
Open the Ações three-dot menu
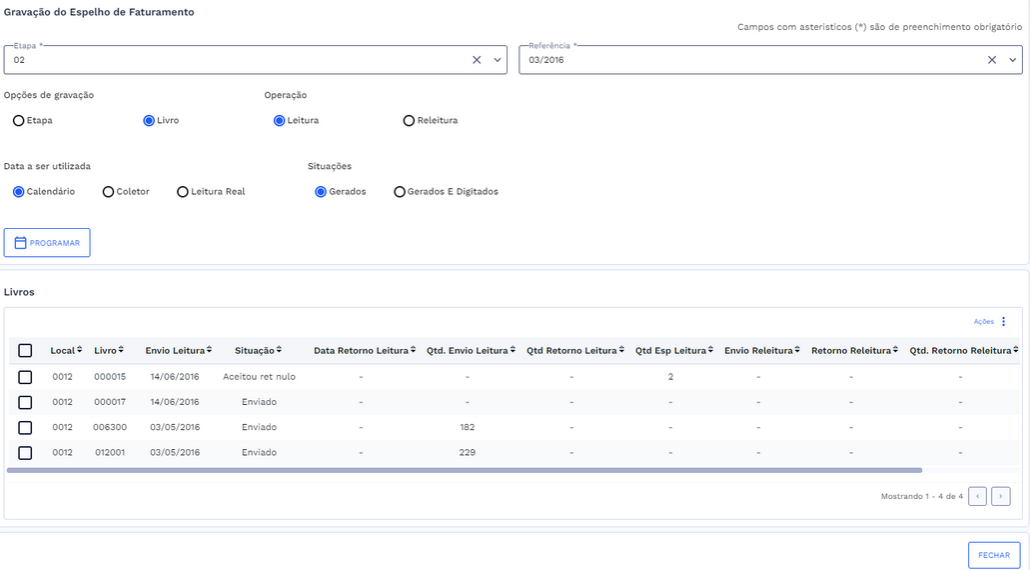pyautogui.click(x=1004, y=322)
